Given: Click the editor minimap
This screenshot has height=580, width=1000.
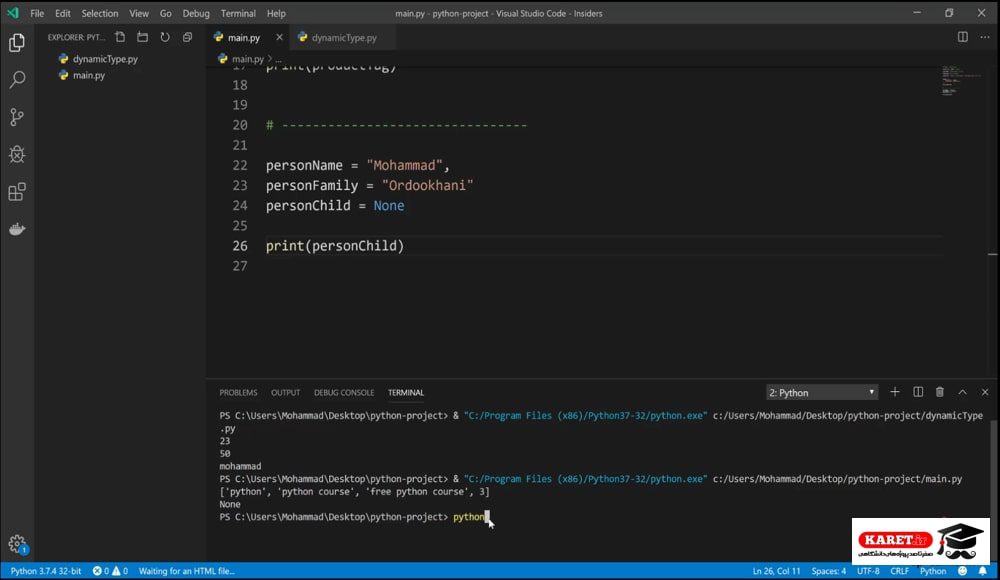Looking at the screenshot, I should click(961, 80).
